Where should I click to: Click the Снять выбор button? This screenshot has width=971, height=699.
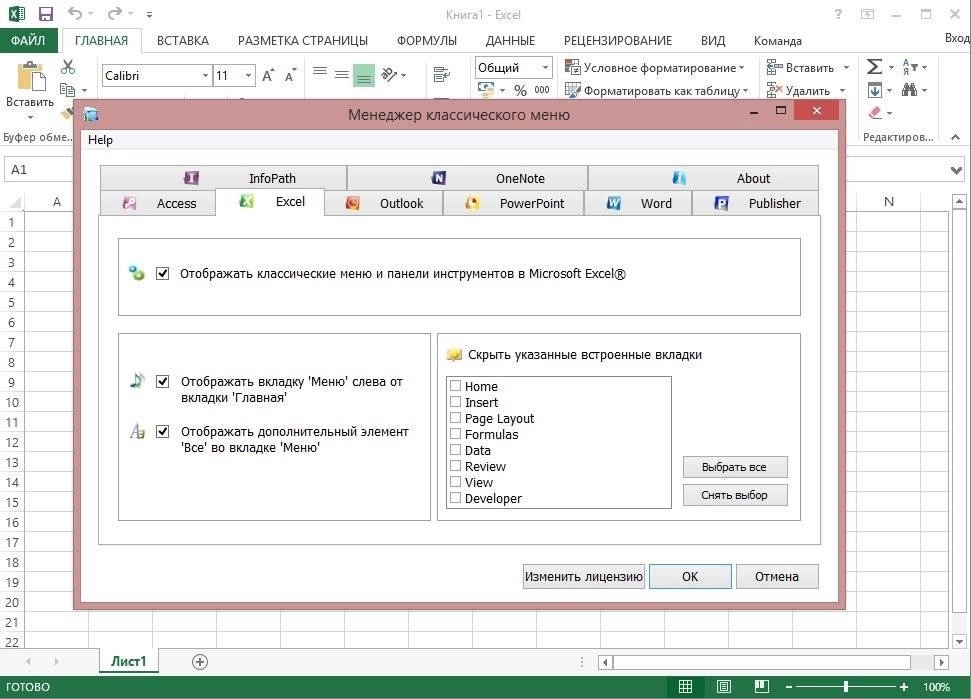click(x=734, y=495)
